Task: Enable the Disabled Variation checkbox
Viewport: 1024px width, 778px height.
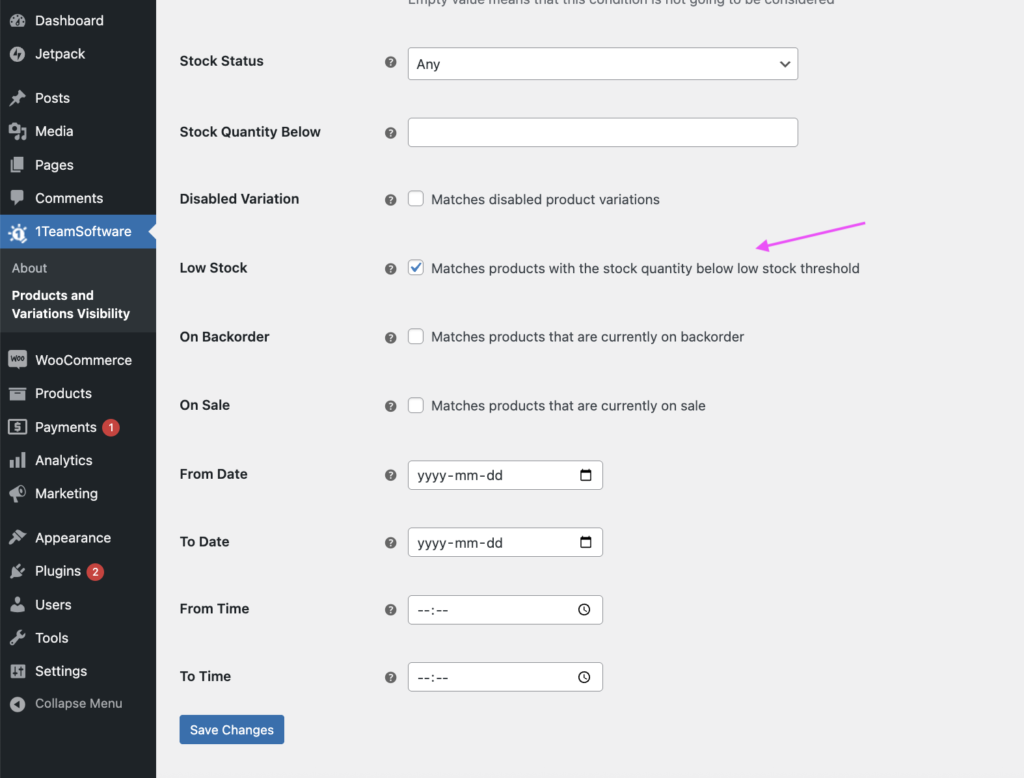Action: (x=416, y=199)
